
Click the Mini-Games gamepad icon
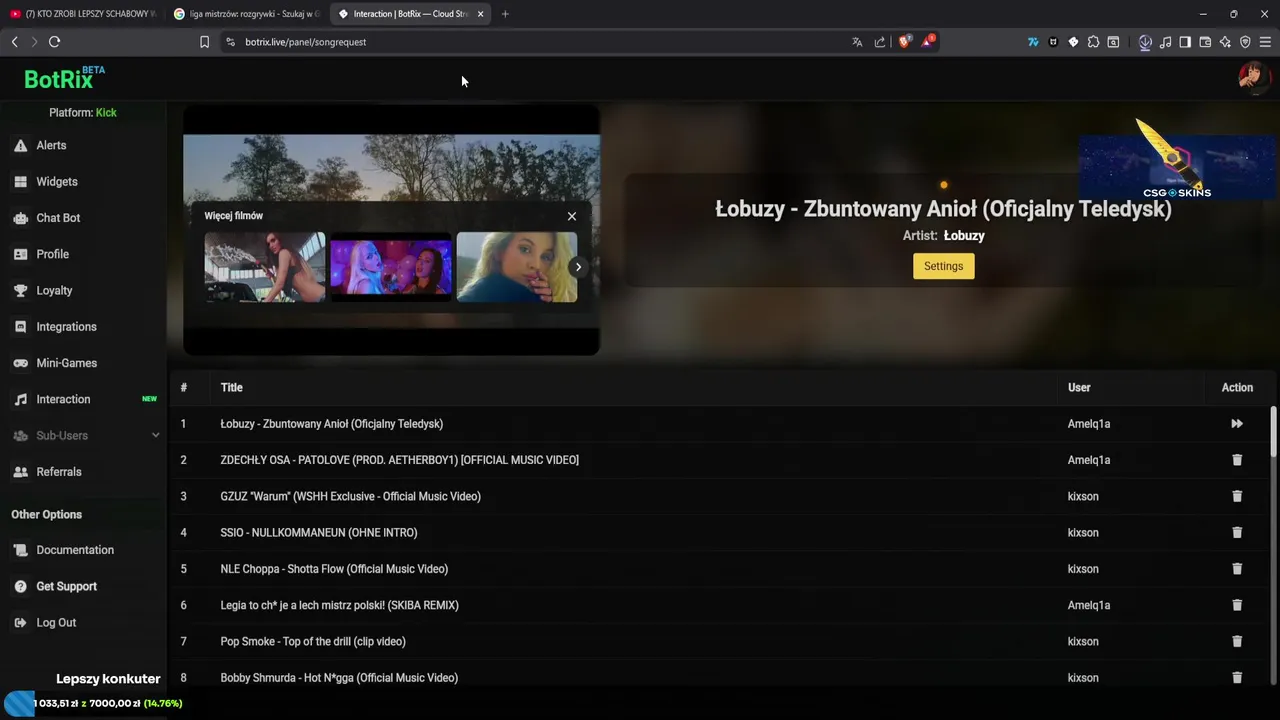(x=20, y=363)
